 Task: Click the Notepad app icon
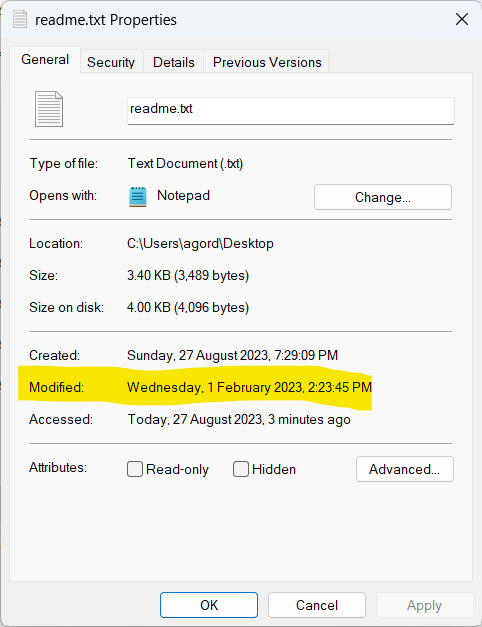click(x=138, y=197)
